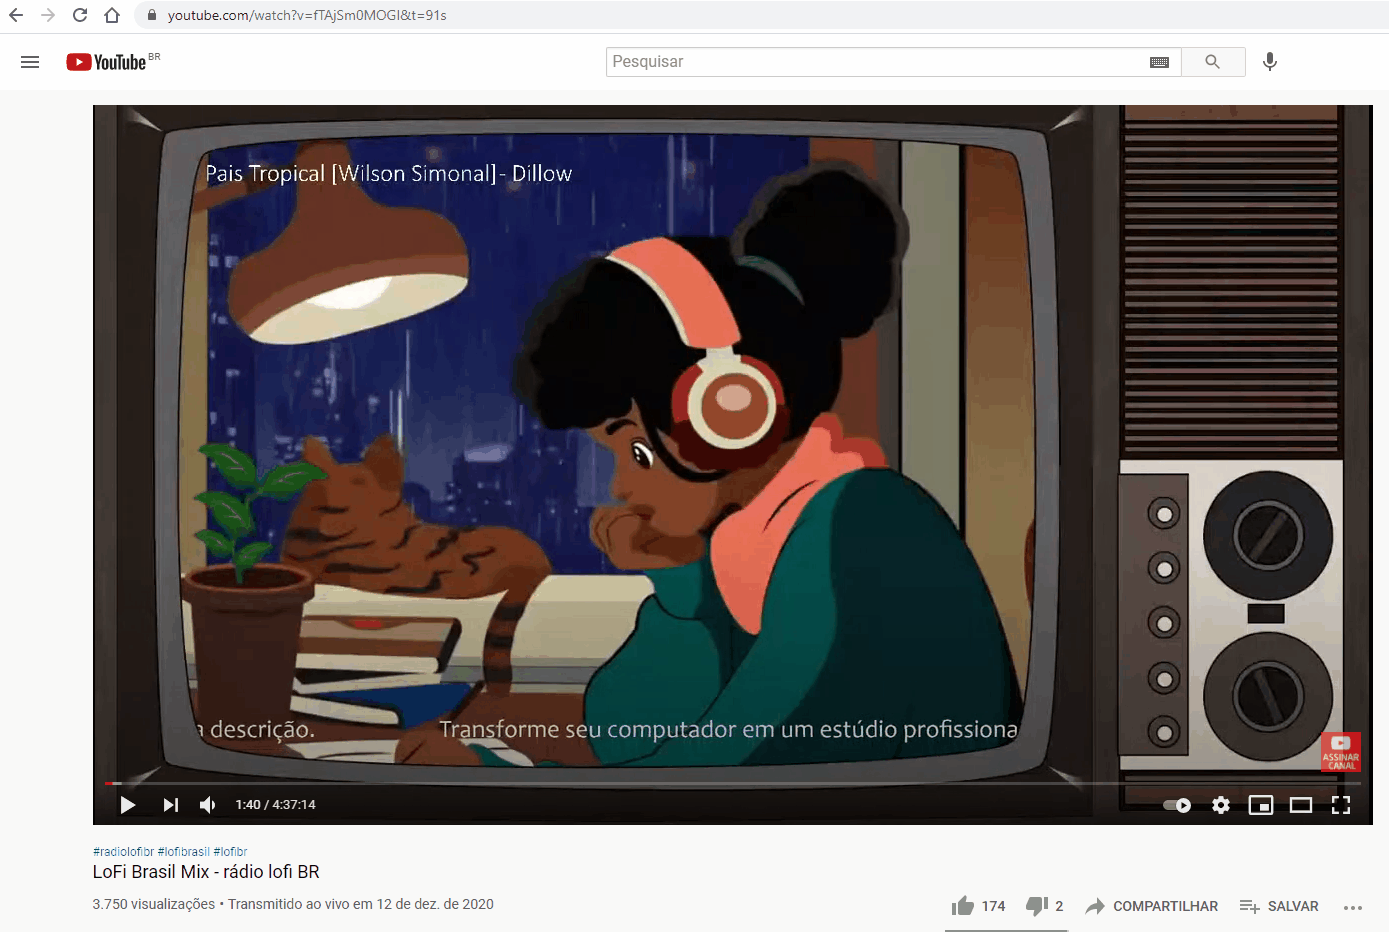Click the Pesquisar search field
1389x932 pixels.
point(875,62)
